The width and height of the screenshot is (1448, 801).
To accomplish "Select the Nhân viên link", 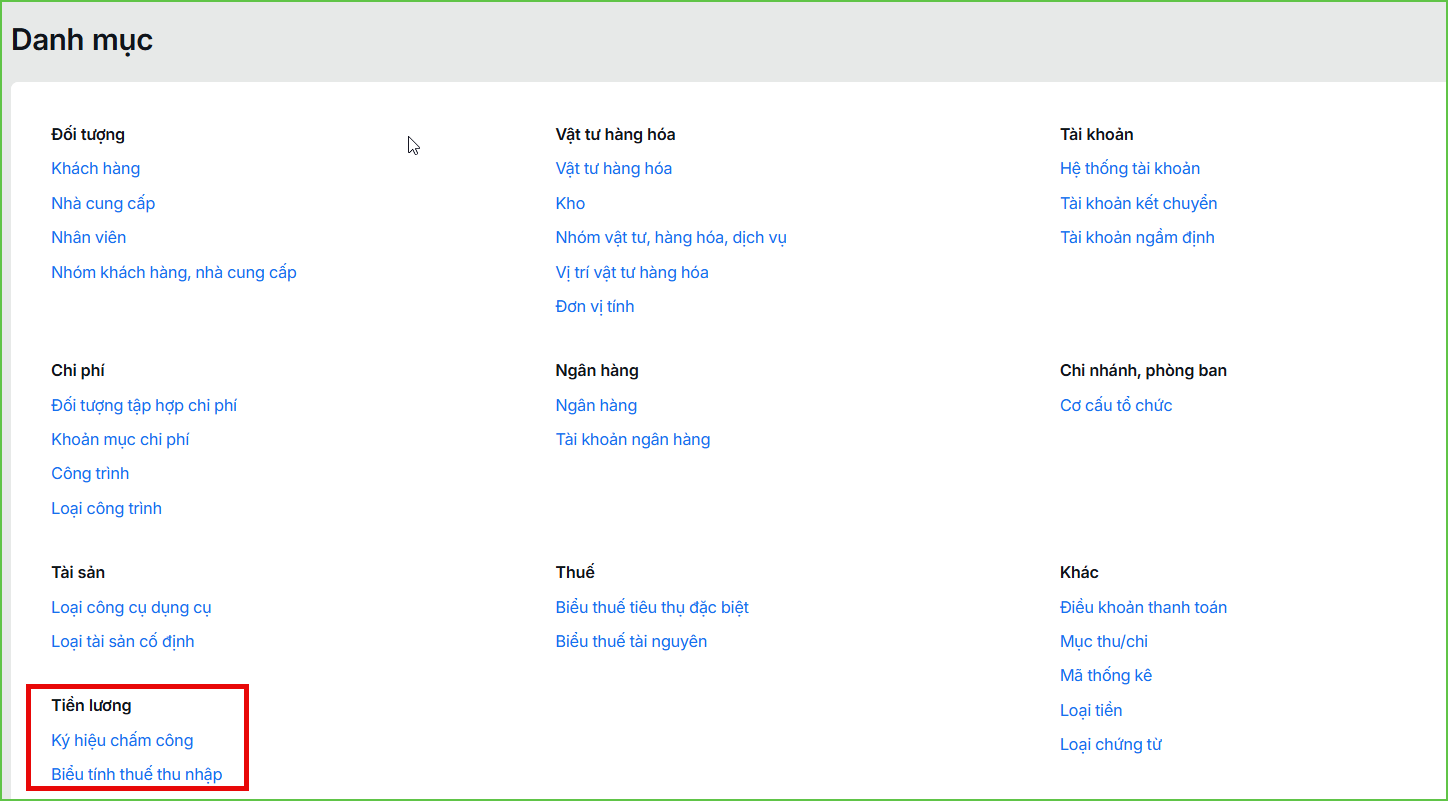I will click(x=89, y=237).
